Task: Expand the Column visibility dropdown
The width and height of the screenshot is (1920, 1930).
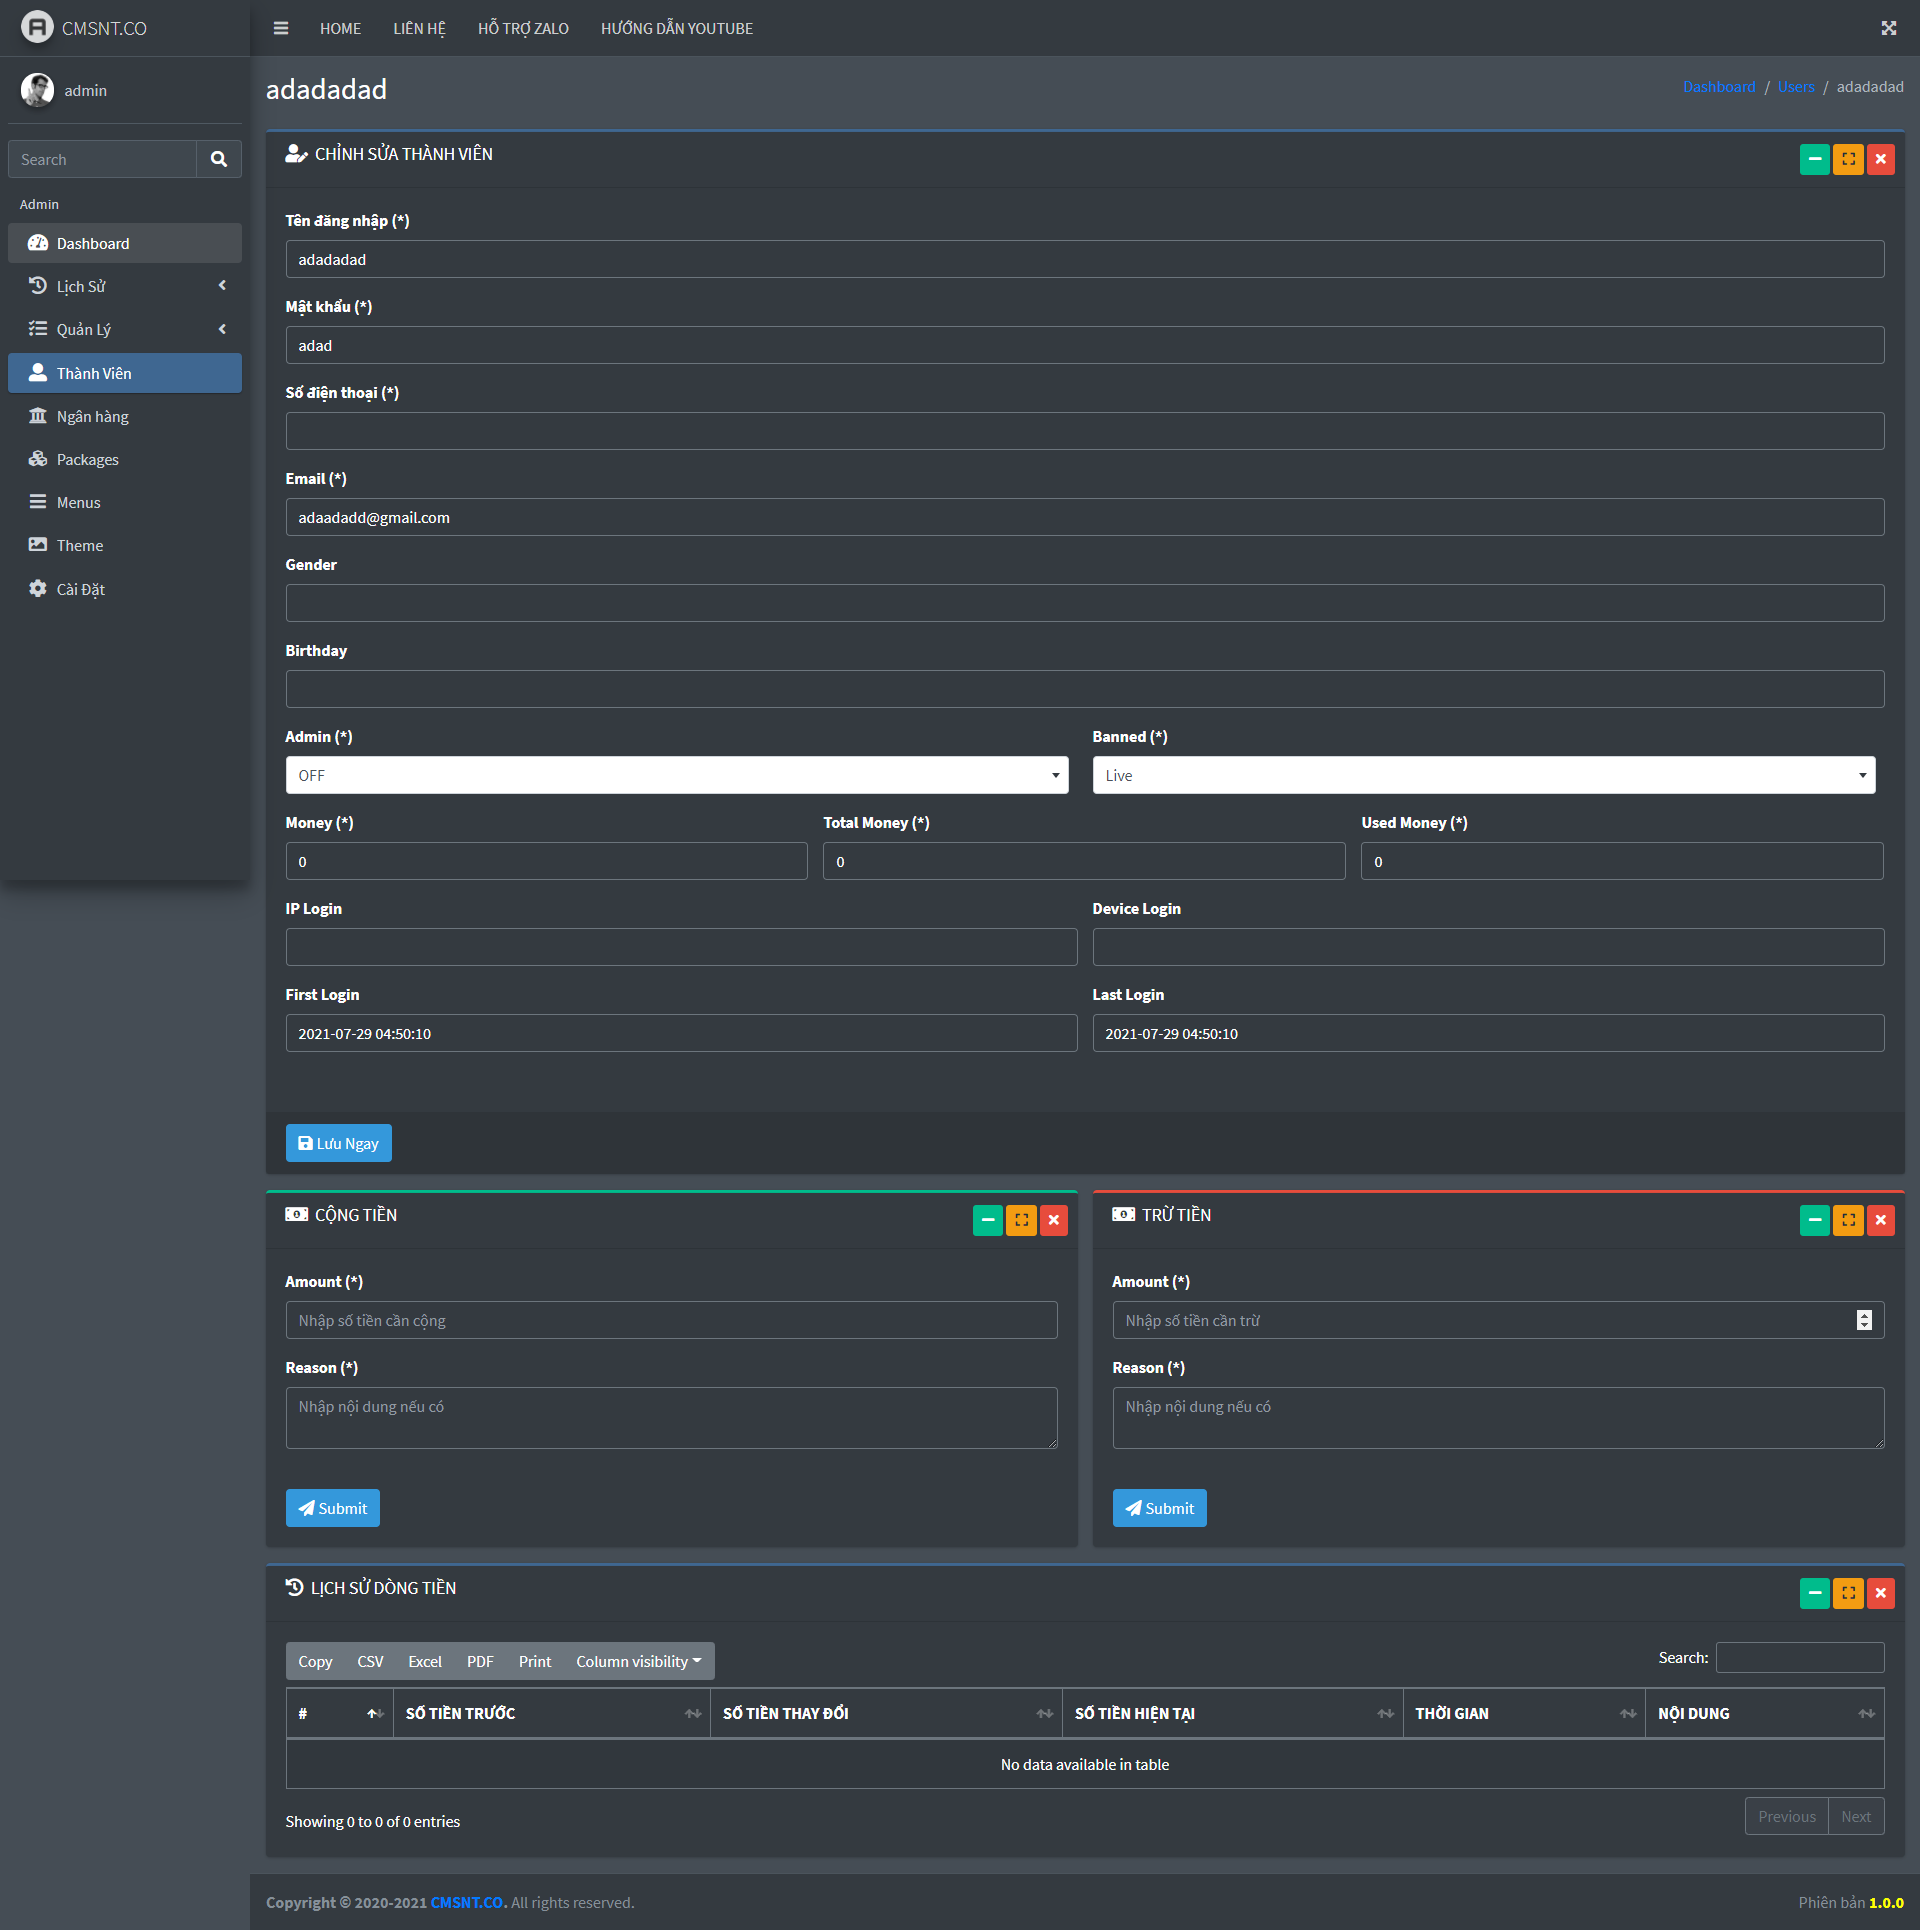Action: point(638,1661)
